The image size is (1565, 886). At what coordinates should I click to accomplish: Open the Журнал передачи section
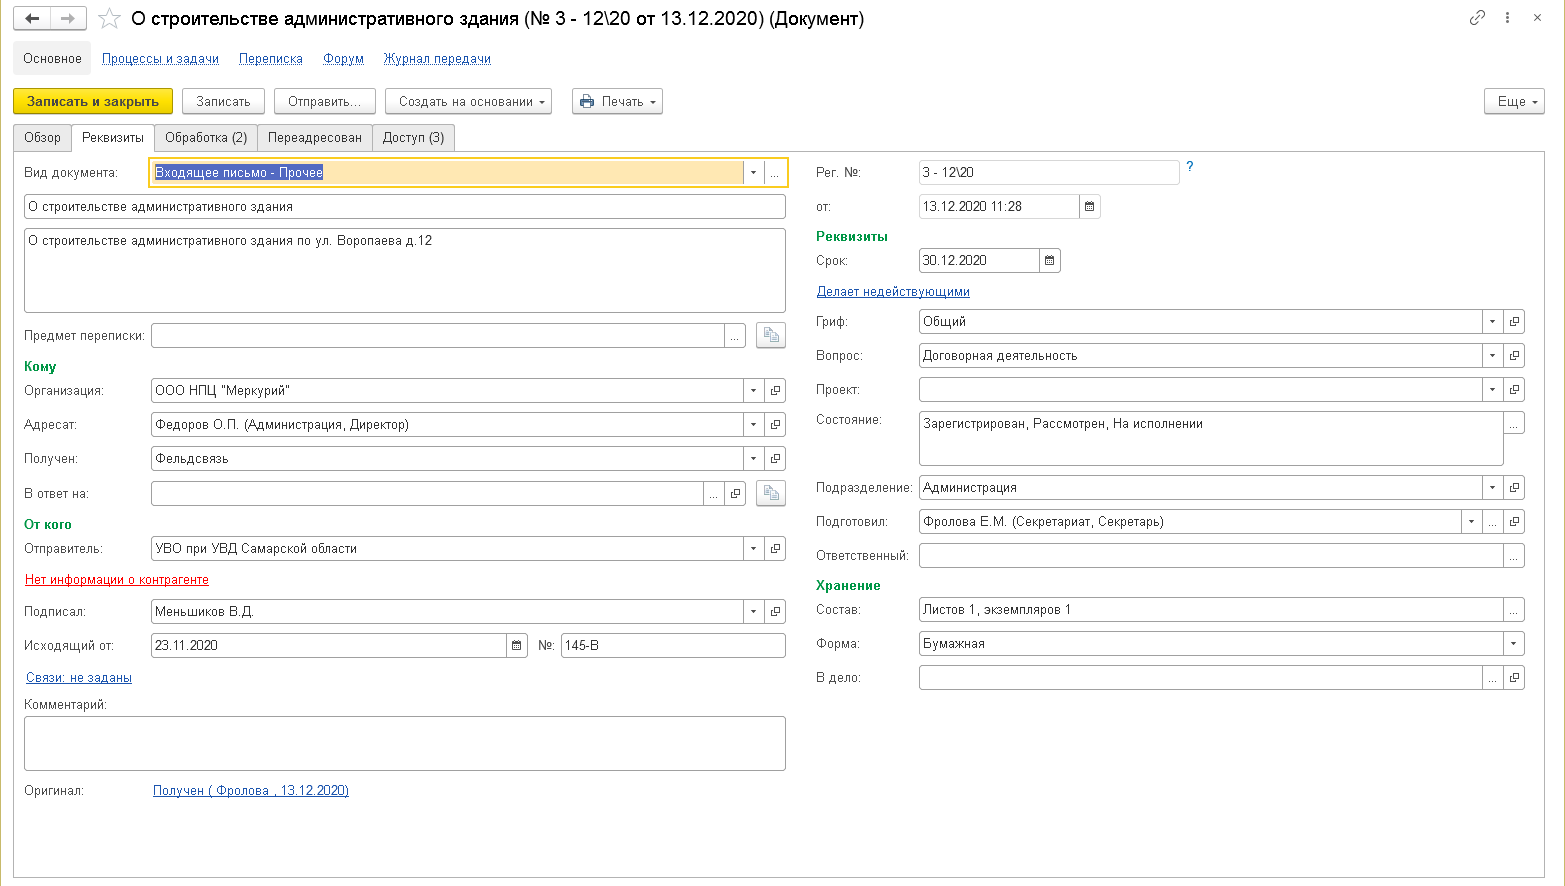click(437, 59)
